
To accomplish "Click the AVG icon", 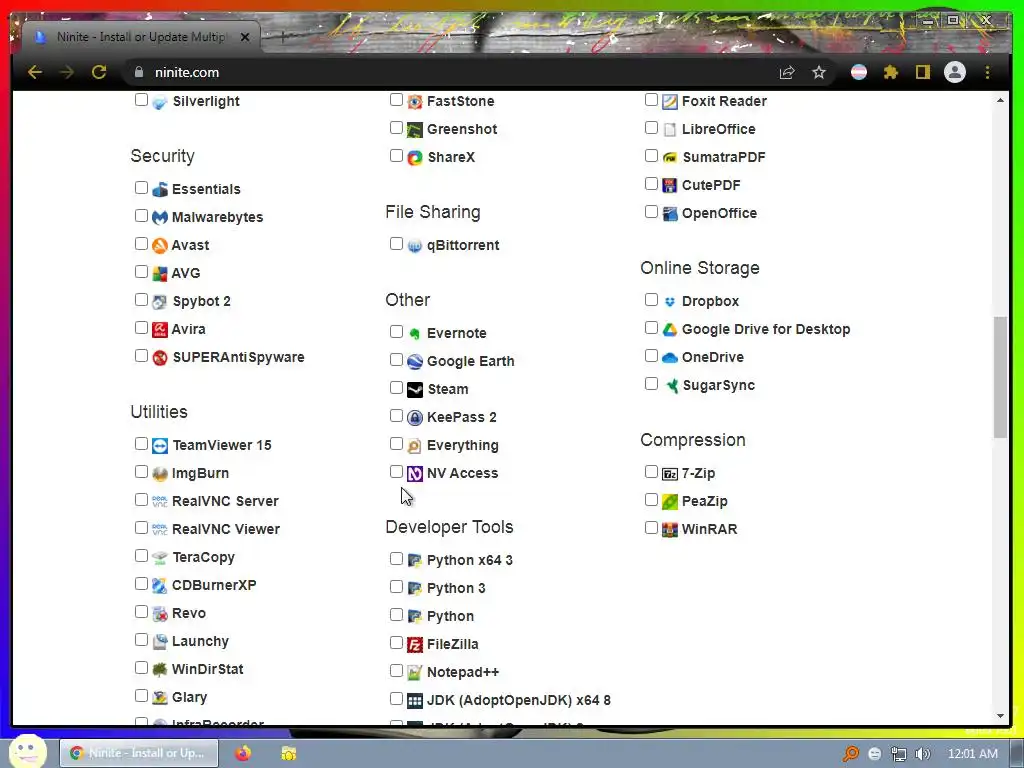I will point(160,273).
